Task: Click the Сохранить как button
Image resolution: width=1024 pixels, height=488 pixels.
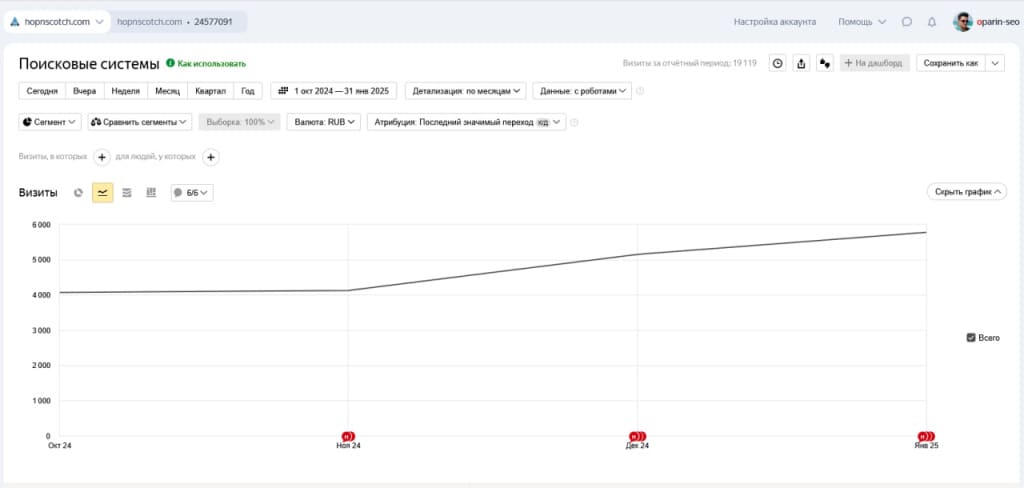Action: click(x=951, y=63)
